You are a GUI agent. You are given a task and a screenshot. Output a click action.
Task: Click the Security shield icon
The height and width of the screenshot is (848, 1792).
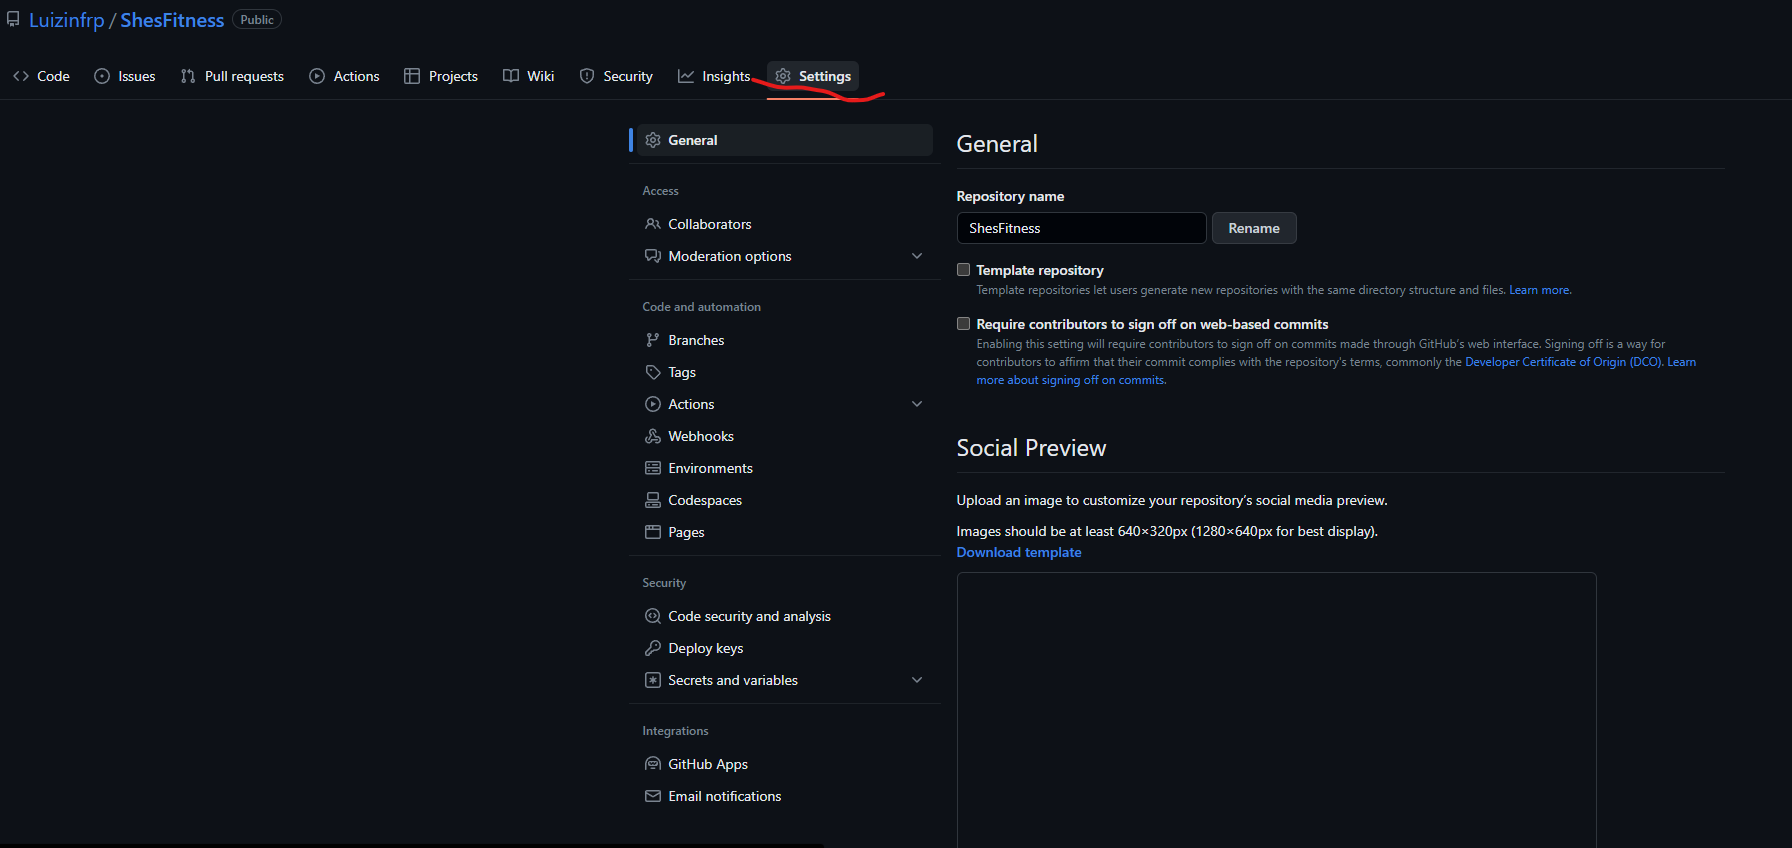tap(587, 76)
